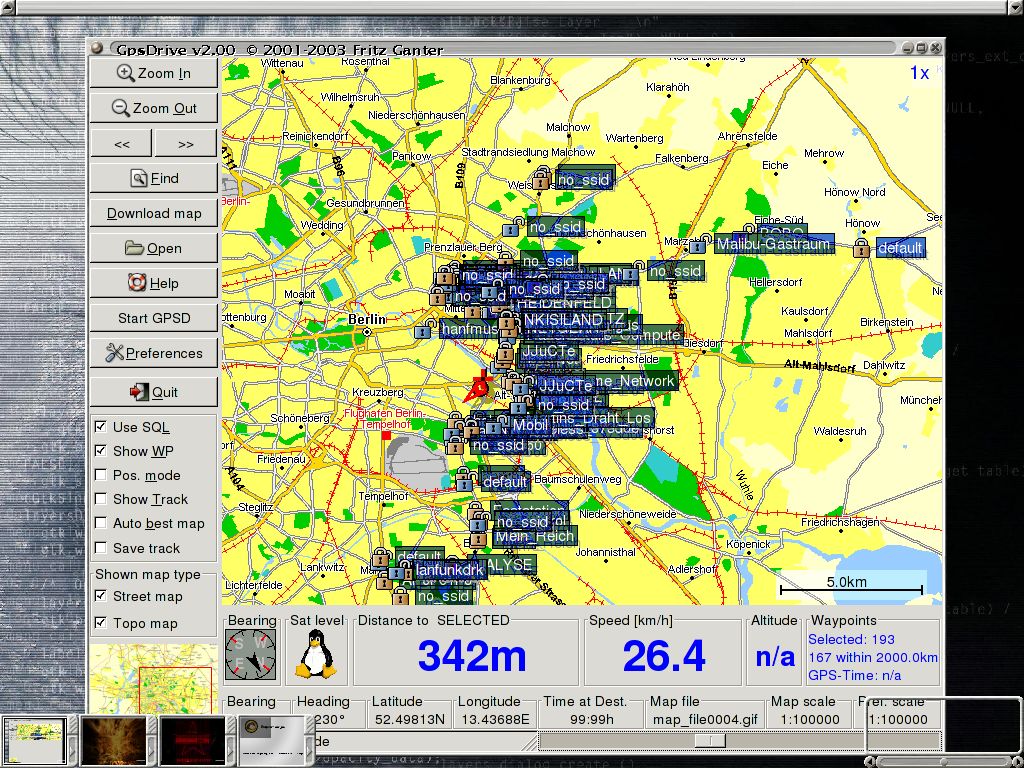Click the 26.4 speed readout
The width and height of the screenshot is (1024, 768).
click(664, 656)
